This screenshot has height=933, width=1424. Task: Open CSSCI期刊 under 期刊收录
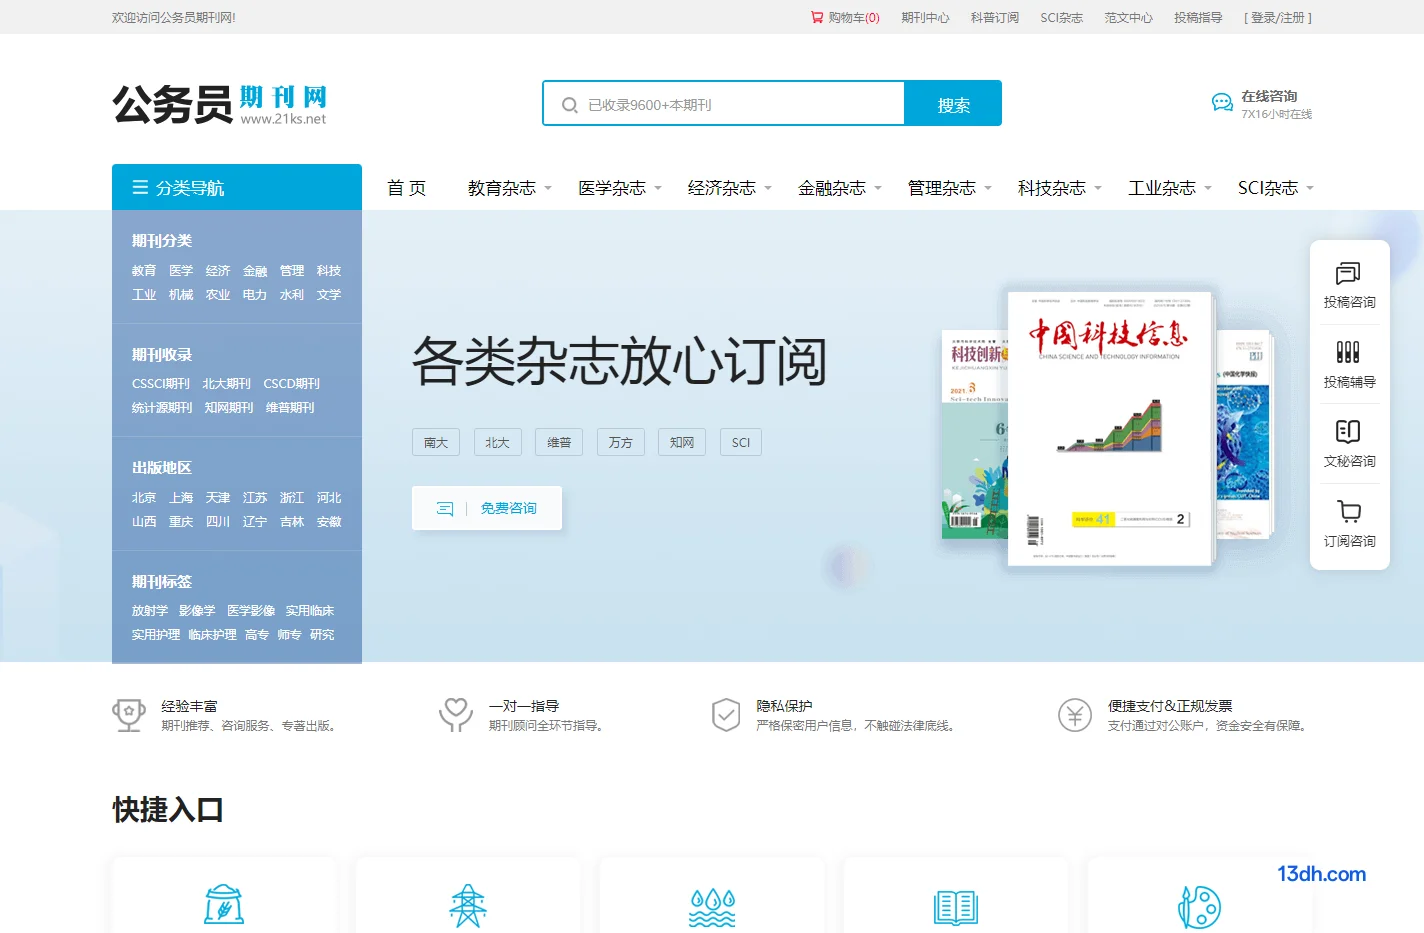(161, 384)
